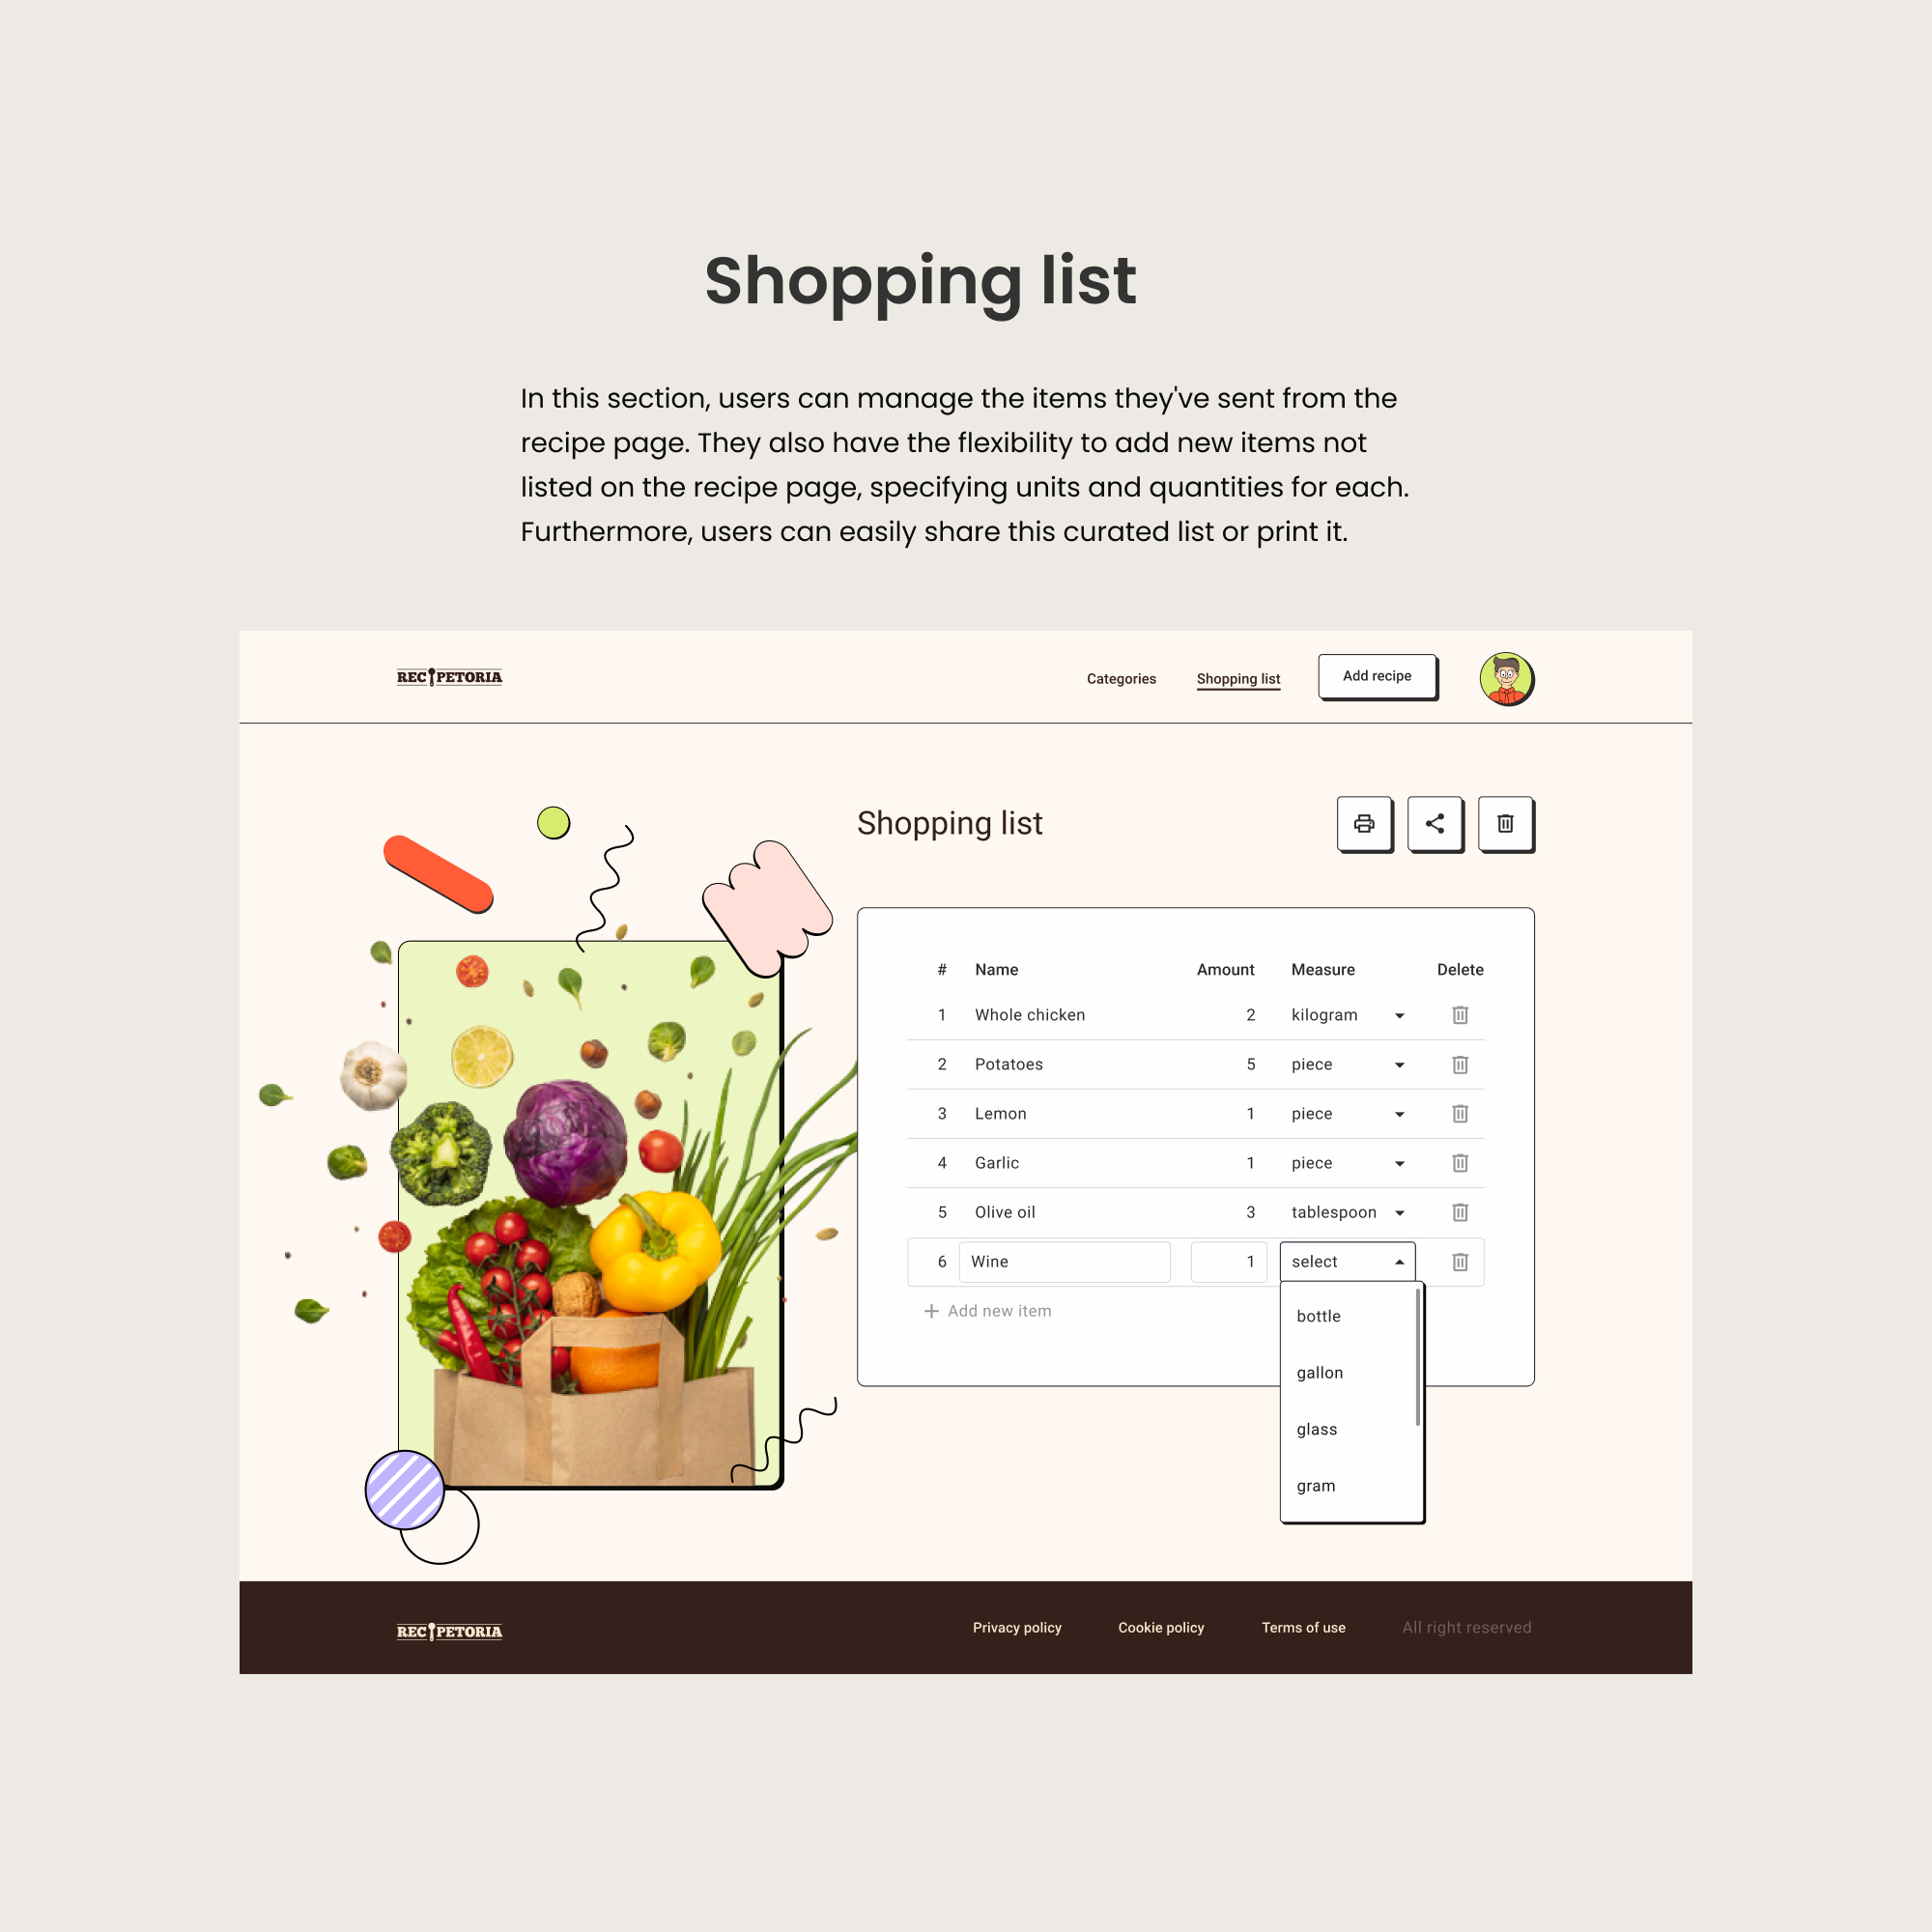1932x1932 pixels.
Task: Click the amount field for Wine row
Action: coord(1238,1260)
